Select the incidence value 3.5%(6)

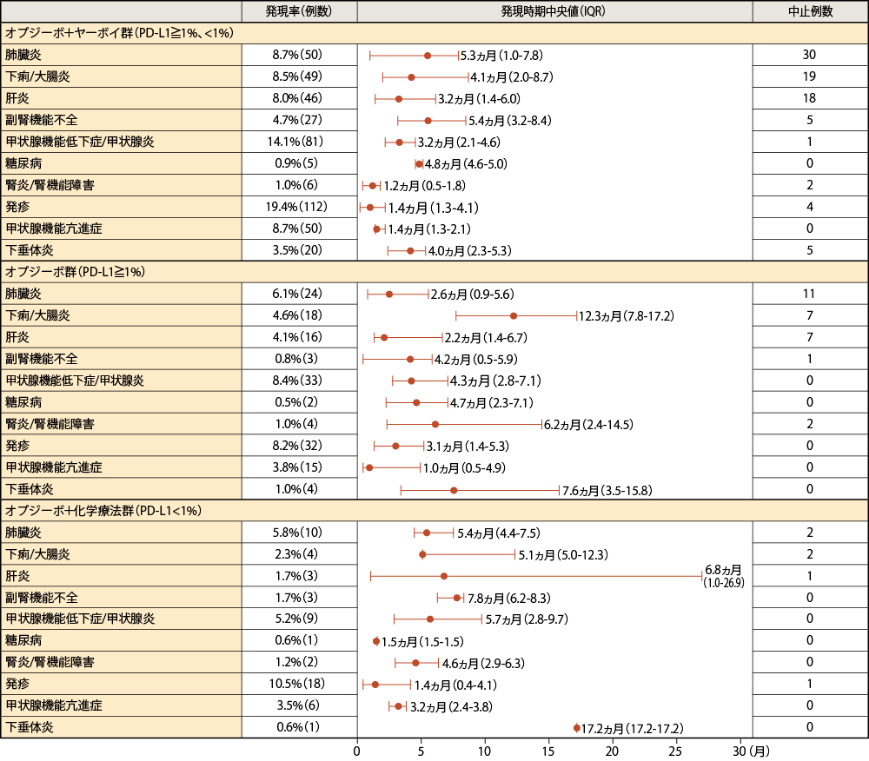pos(298,705)
